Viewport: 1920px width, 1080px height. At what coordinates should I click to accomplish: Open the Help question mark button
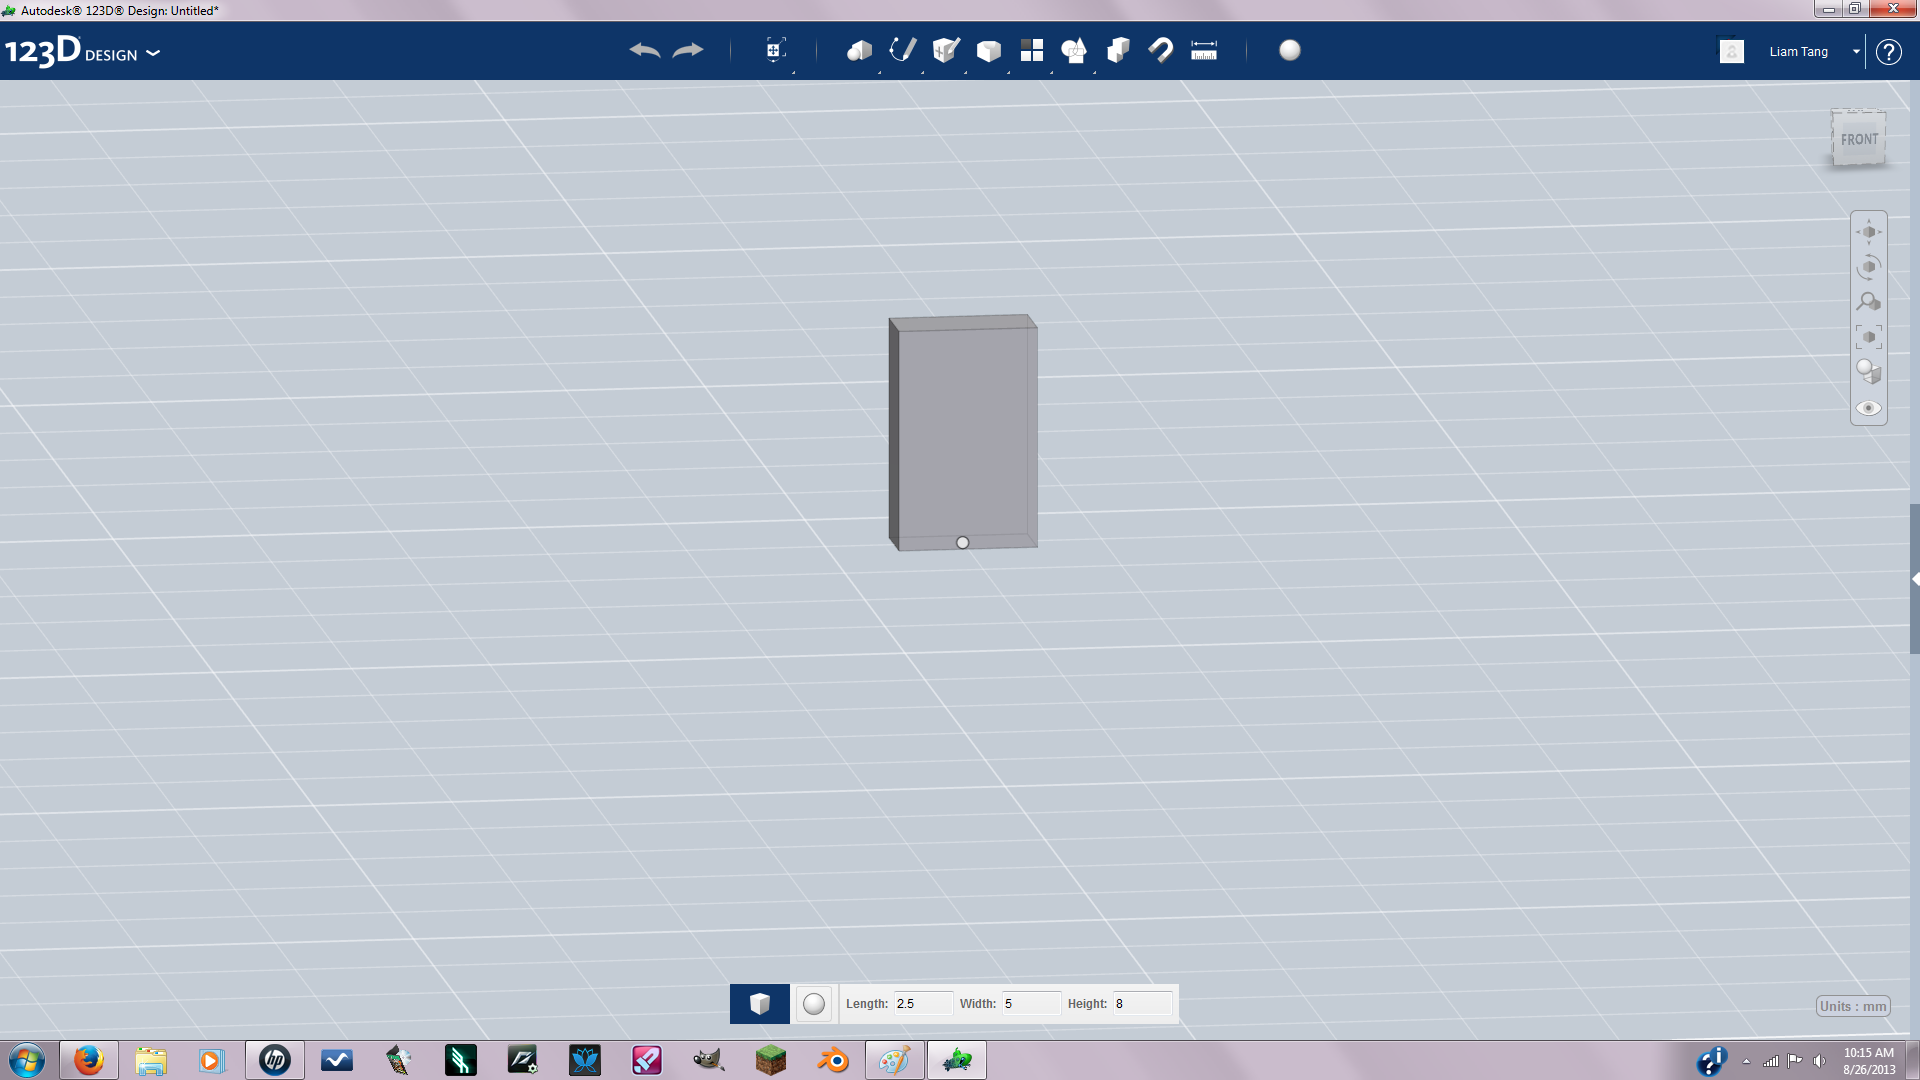tap(1889, 51)
